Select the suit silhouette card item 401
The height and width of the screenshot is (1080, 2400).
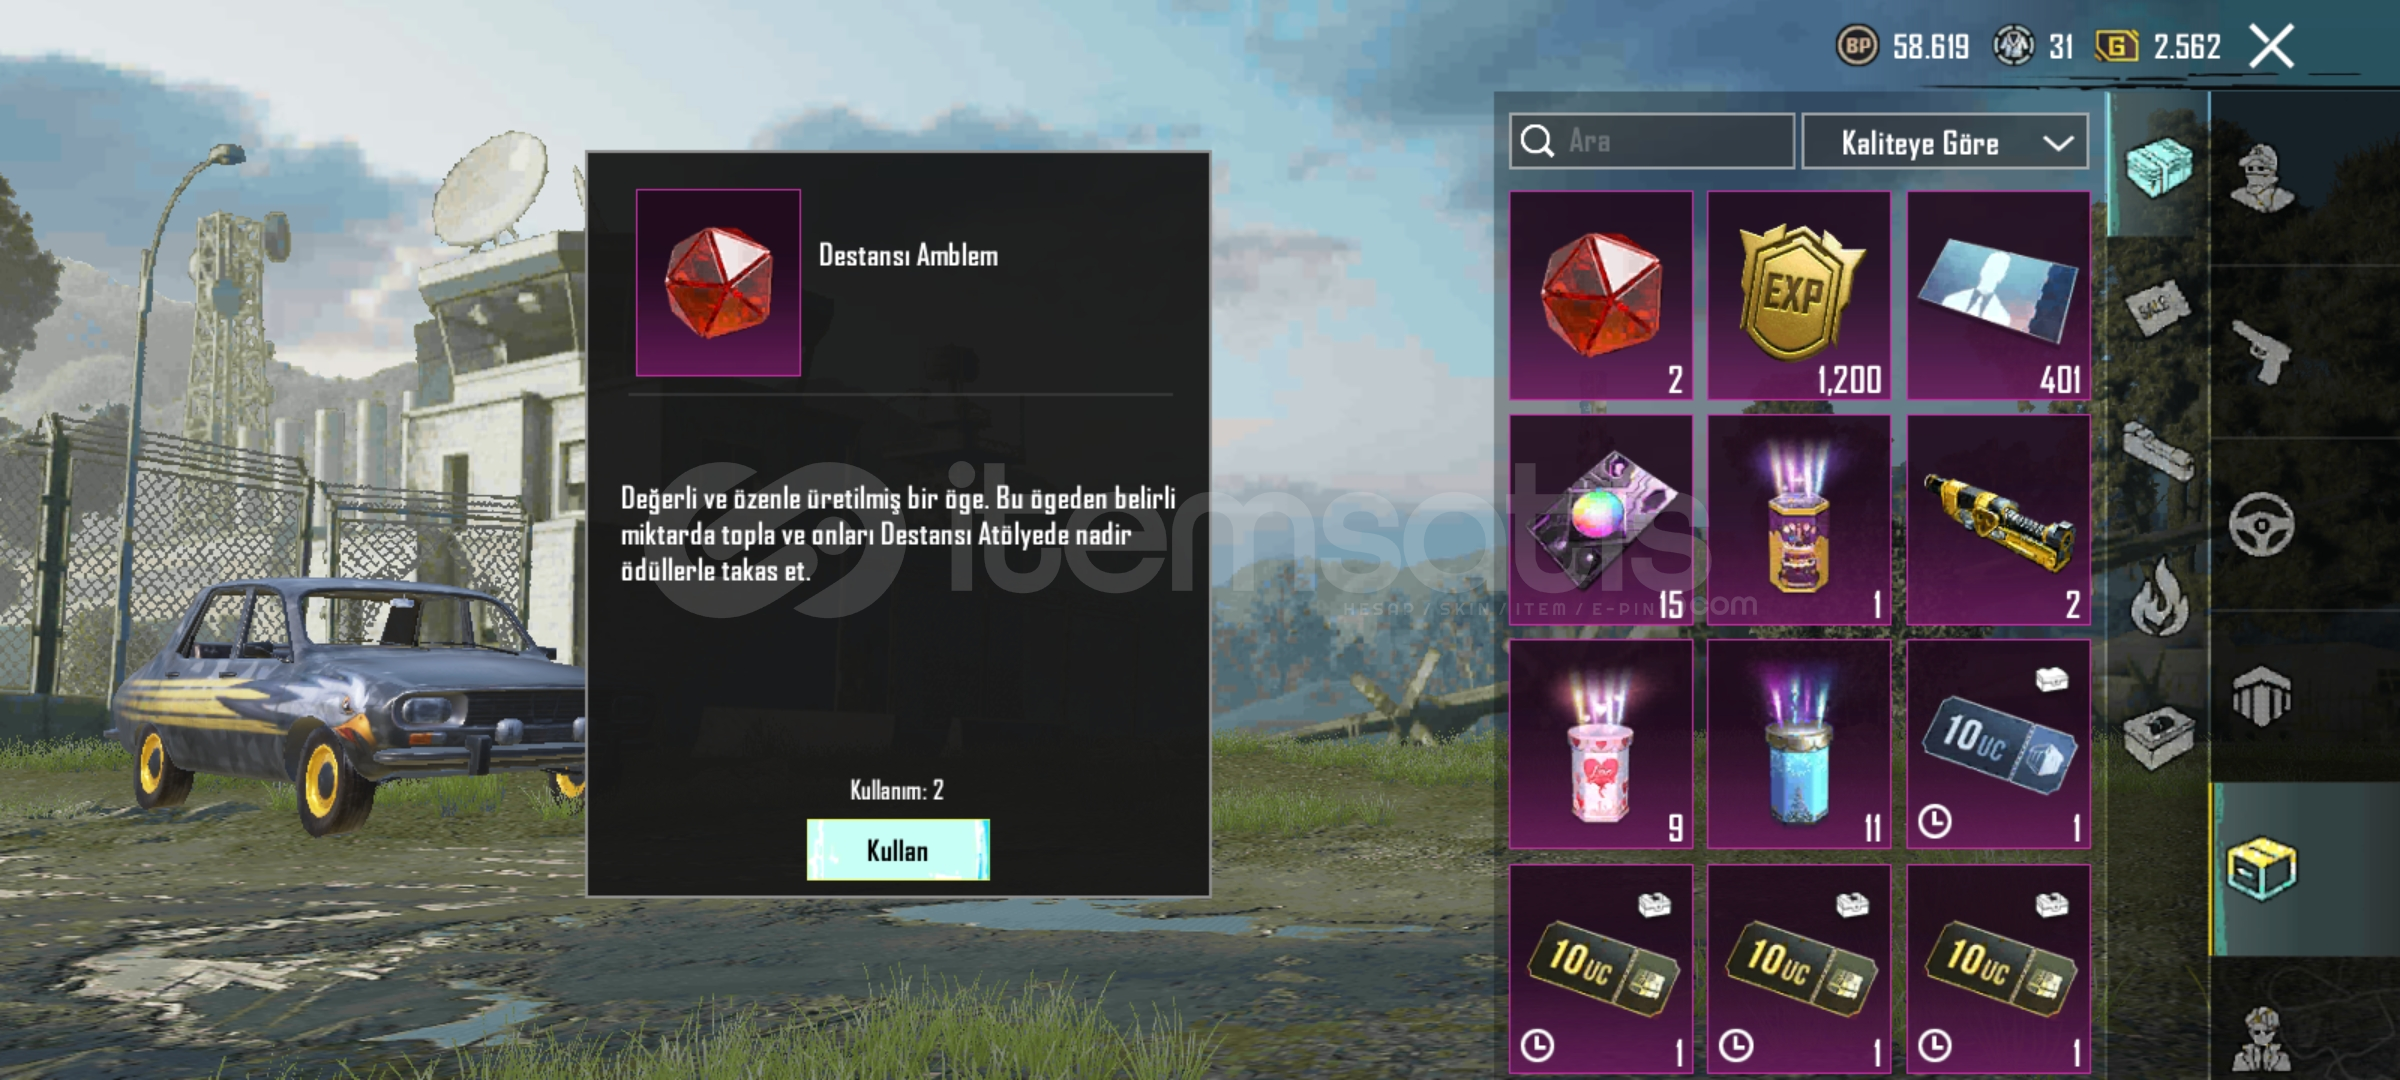(x=1998, y=295)
